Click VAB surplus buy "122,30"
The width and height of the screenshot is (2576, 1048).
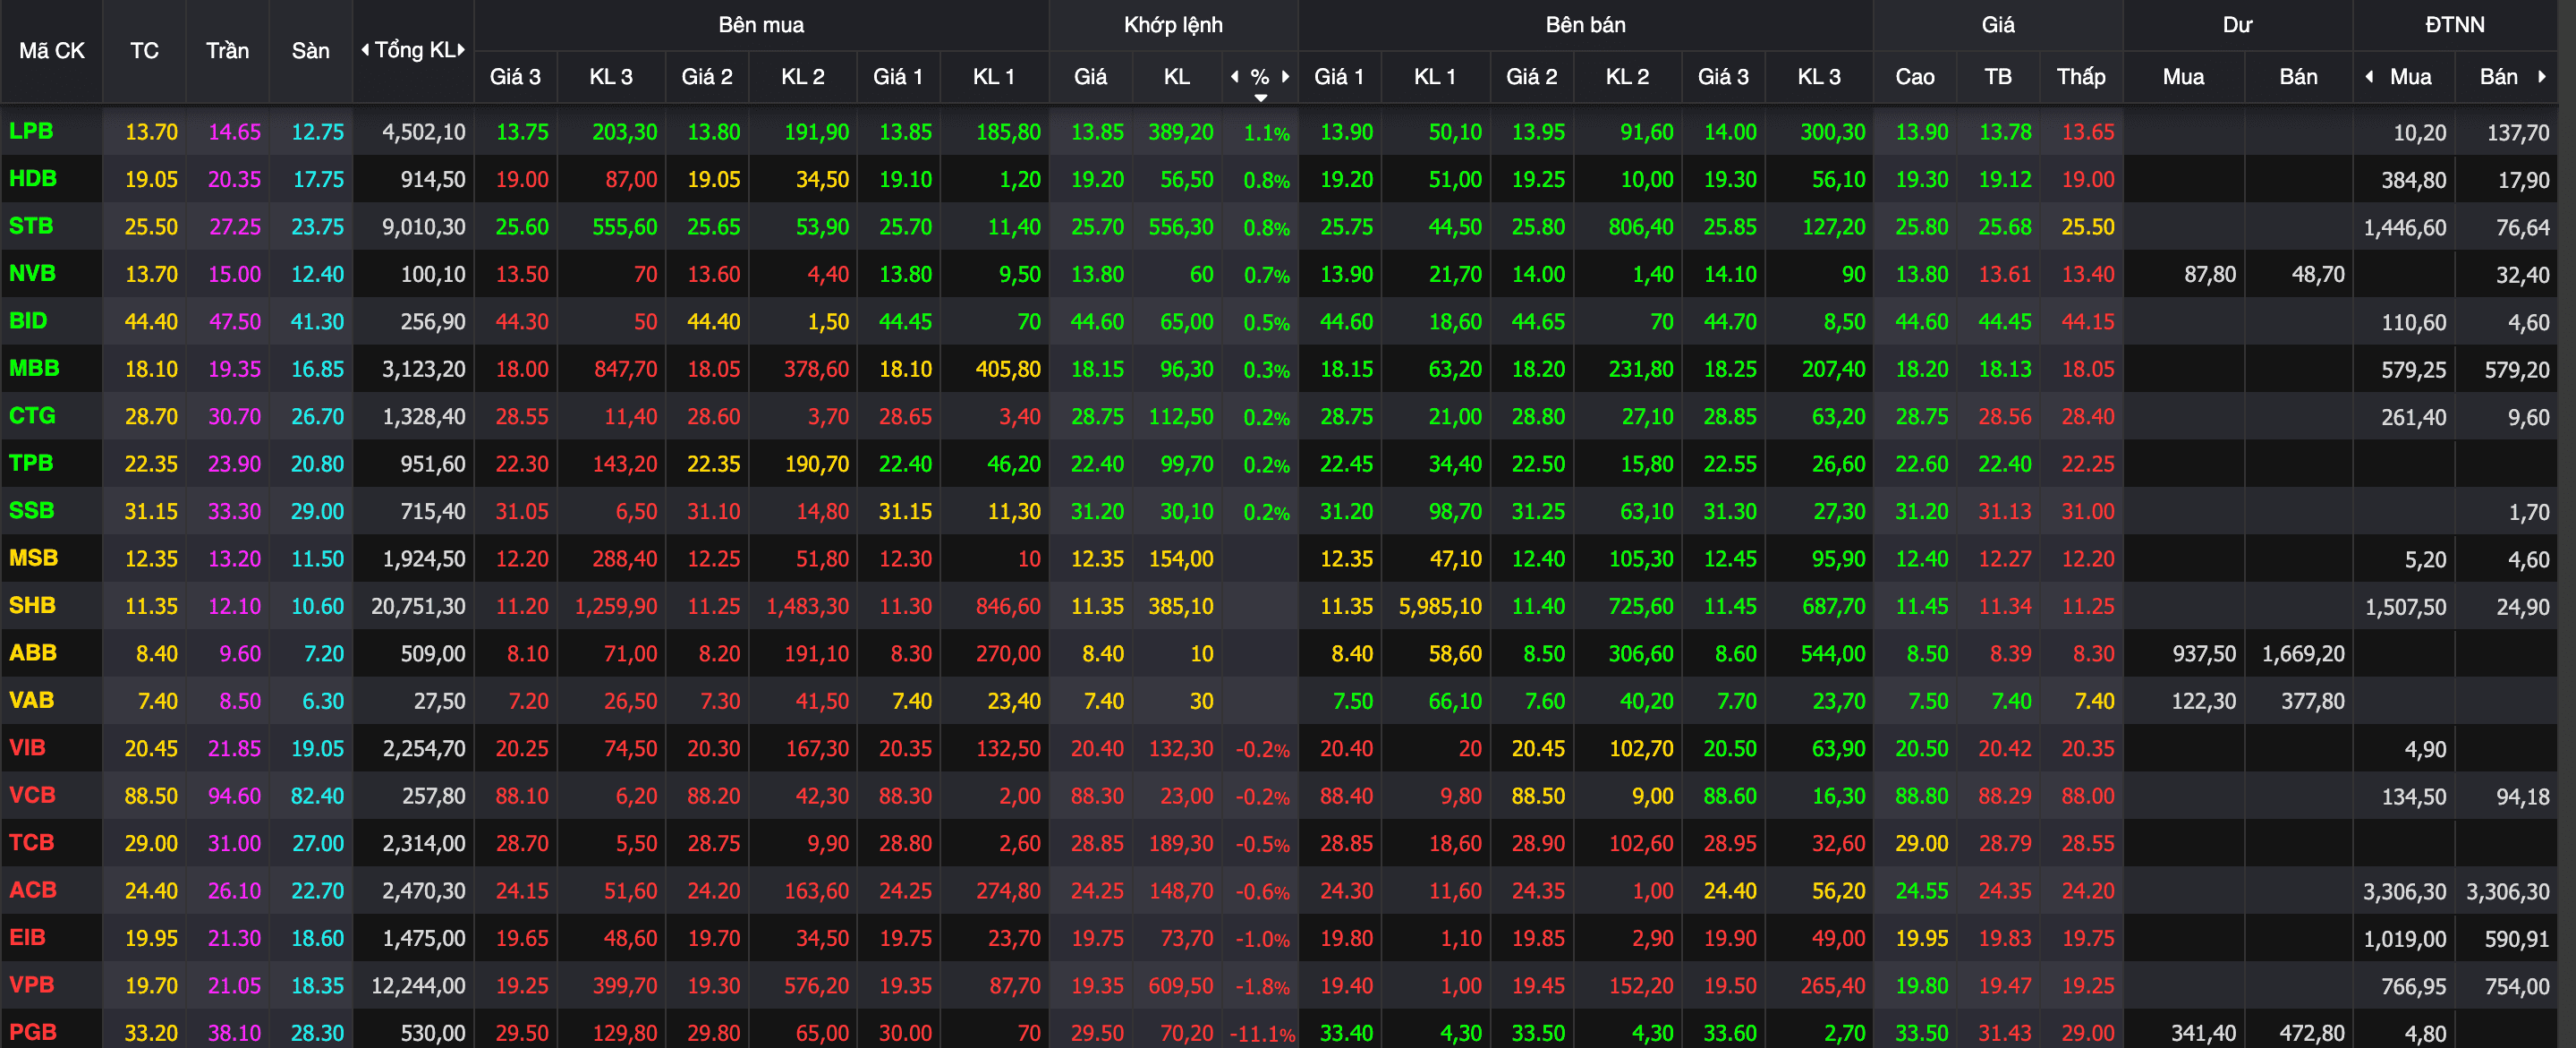2203,701
